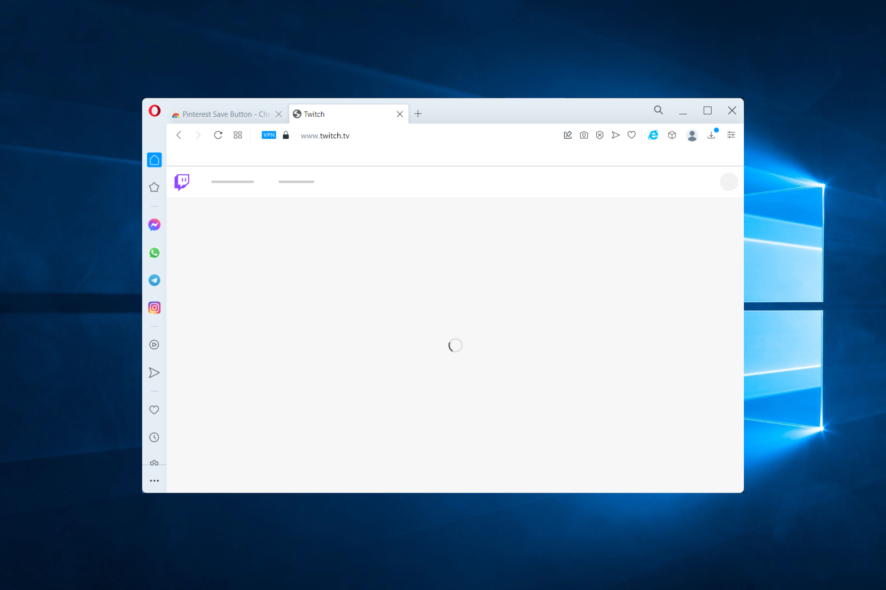Viewport: 886px width, 590px height.
Task: Open sidebar heart bookmarks icon
Action: point(154,410)
